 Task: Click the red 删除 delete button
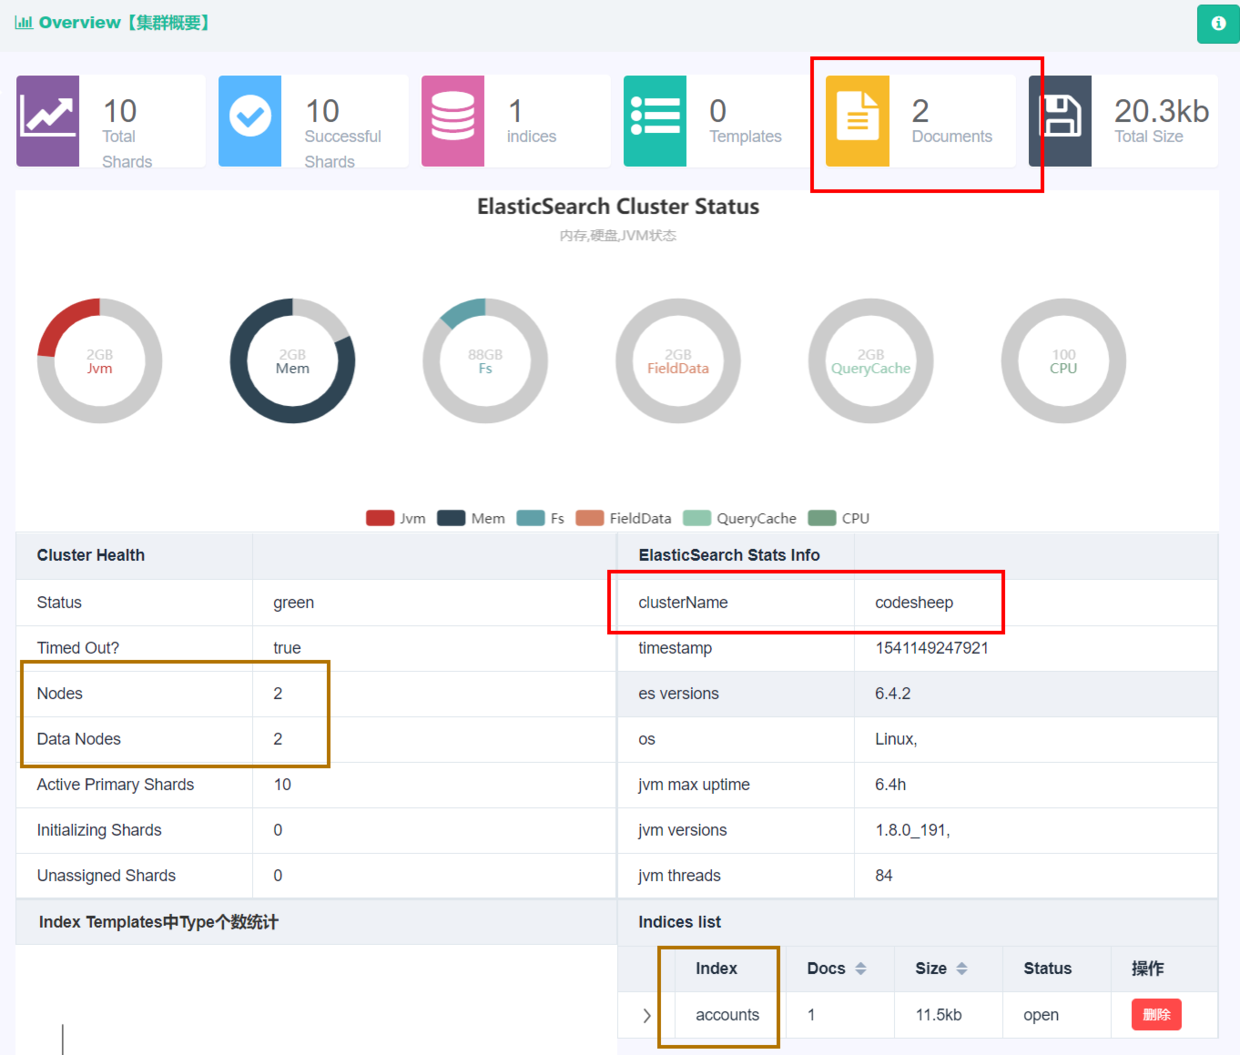click(1157, 1014)
